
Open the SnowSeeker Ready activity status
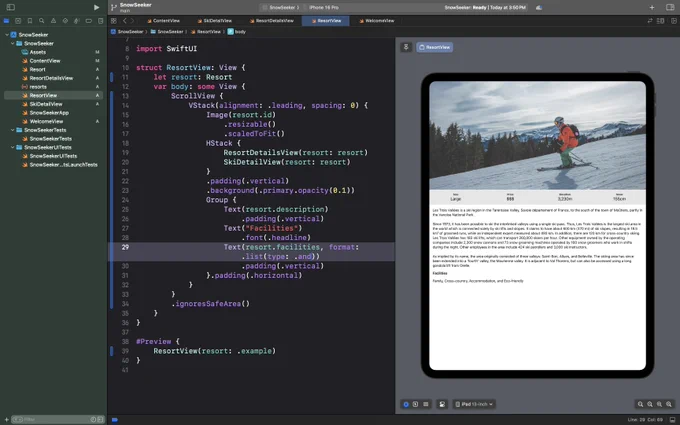pyautogui.click(x=485, y=7)
